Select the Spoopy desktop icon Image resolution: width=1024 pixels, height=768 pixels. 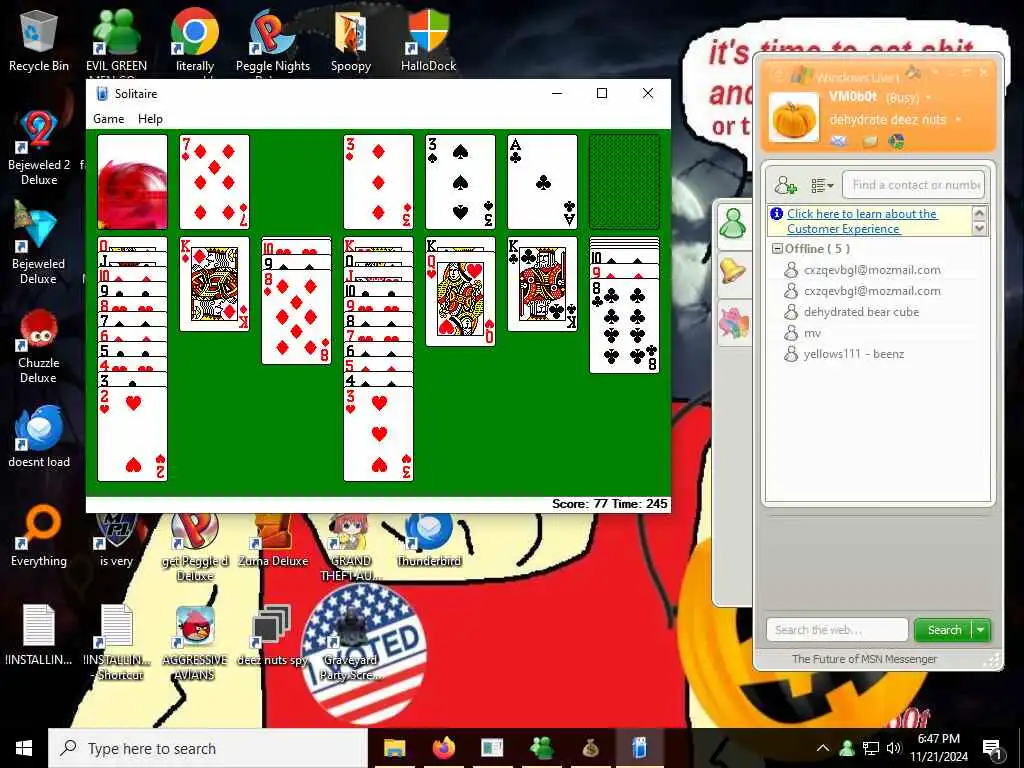pyautogui.click(x=351, y=40)
